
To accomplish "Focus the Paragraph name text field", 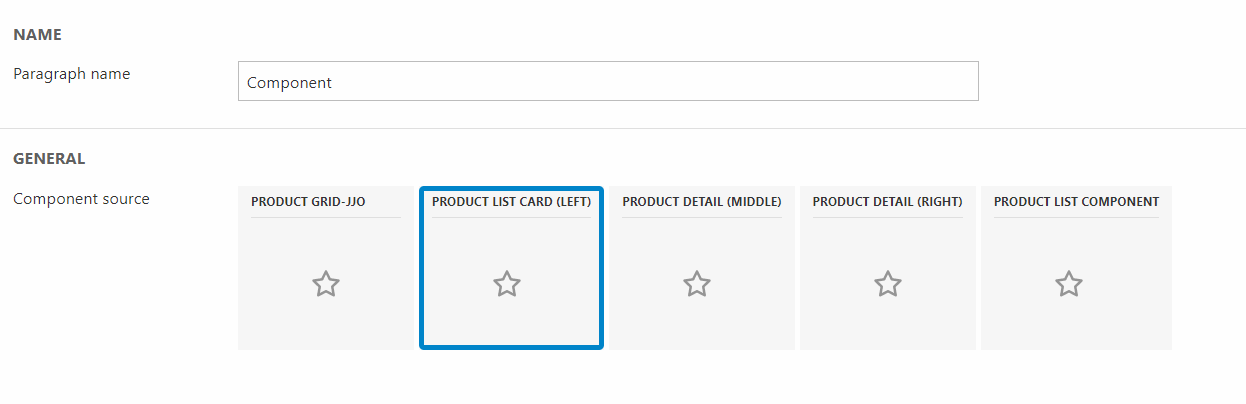I will coord(608,82).
